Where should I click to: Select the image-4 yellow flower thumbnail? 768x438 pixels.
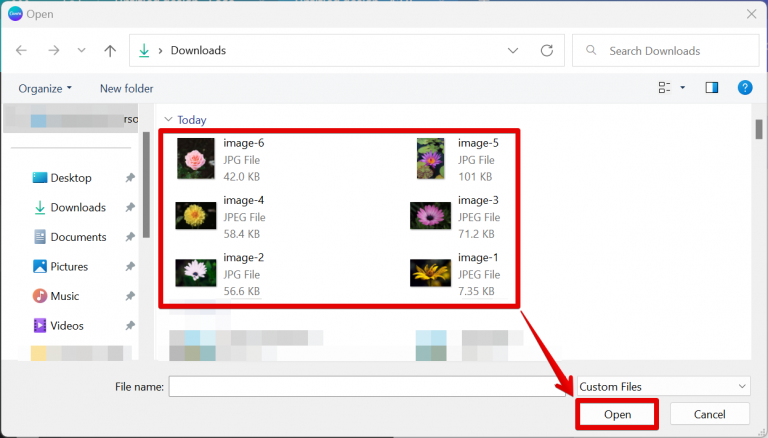coord(195,216)
